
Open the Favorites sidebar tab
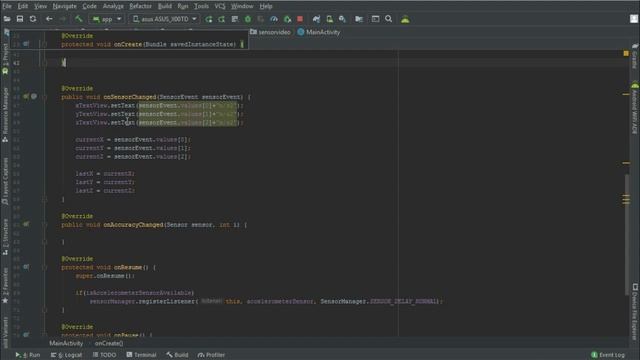(5, 286)
